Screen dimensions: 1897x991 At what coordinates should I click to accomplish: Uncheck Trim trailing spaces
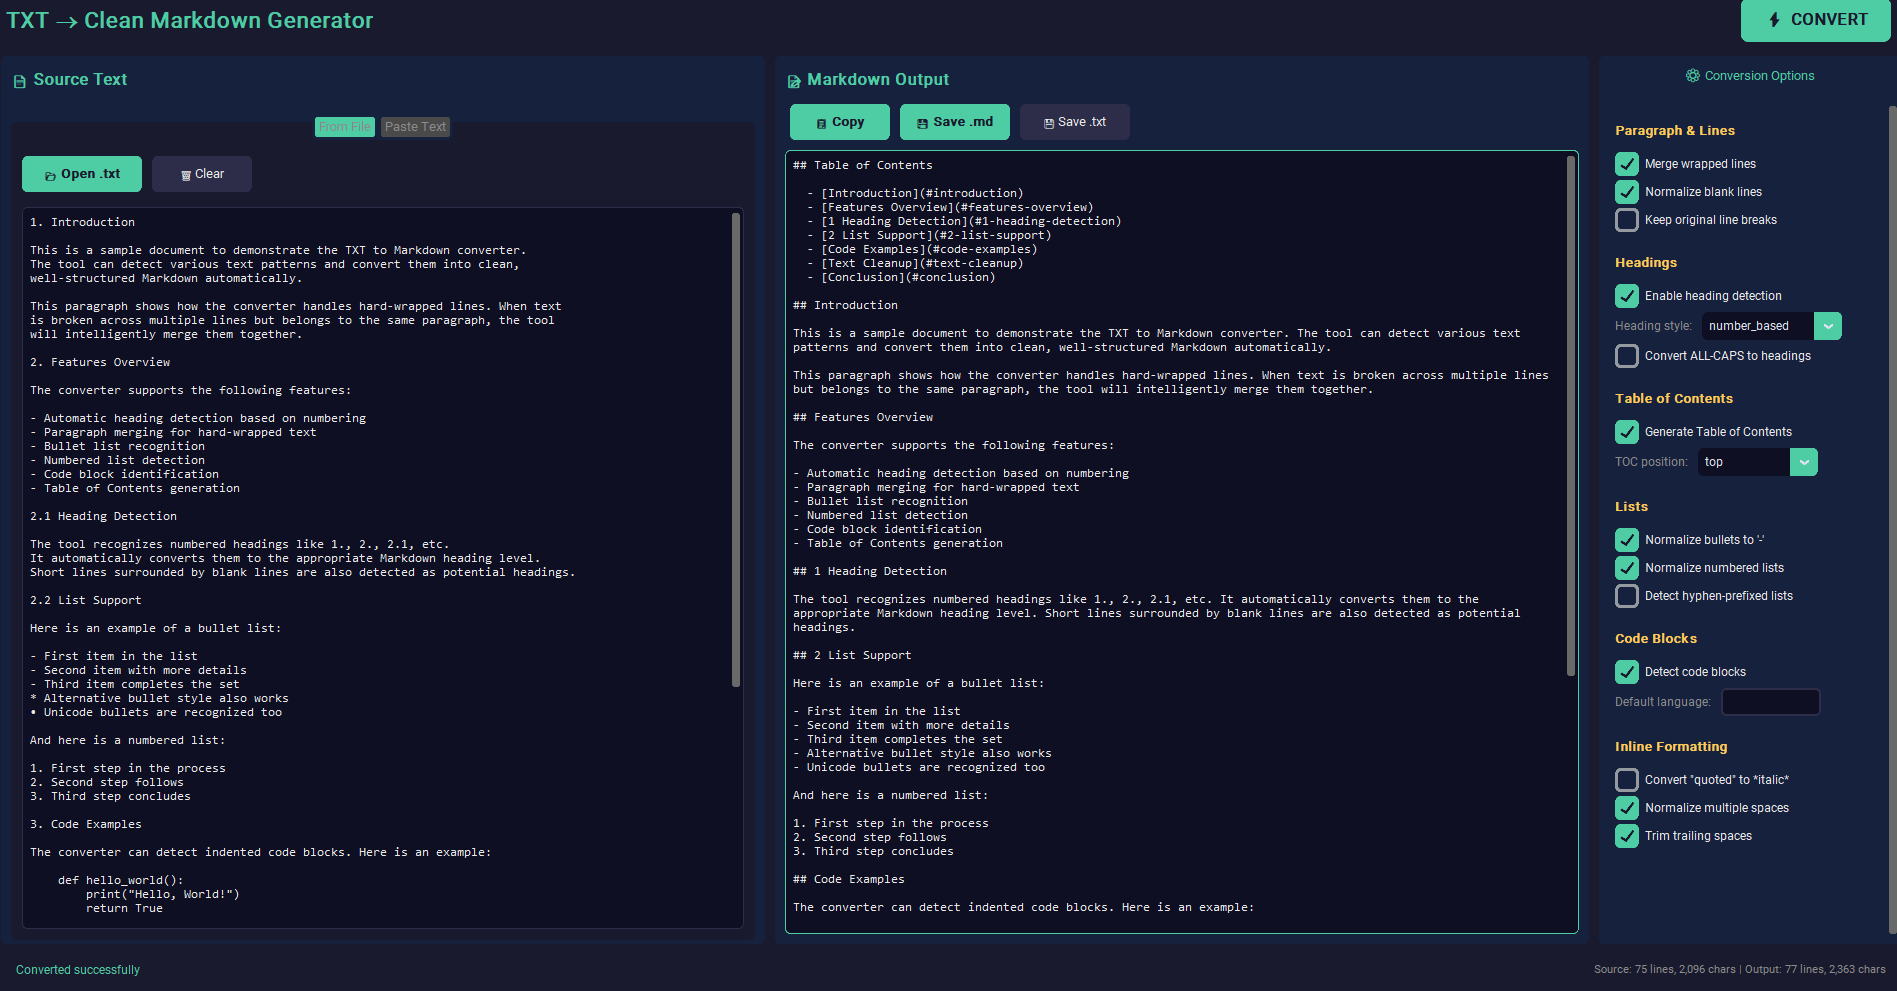[1627, 836]
